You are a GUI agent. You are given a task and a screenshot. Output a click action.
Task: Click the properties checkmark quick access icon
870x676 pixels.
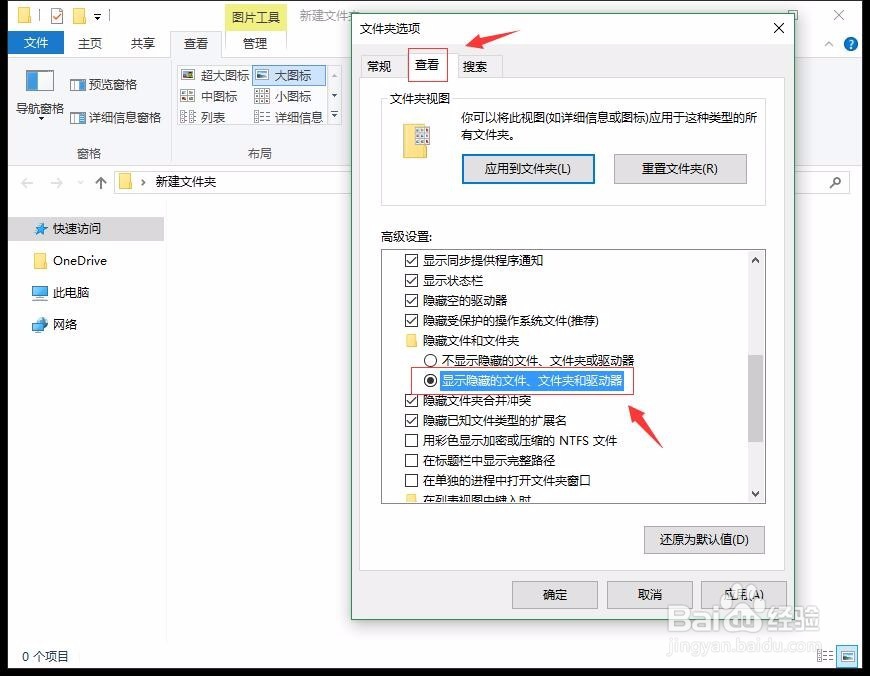[x=57, y=16]
